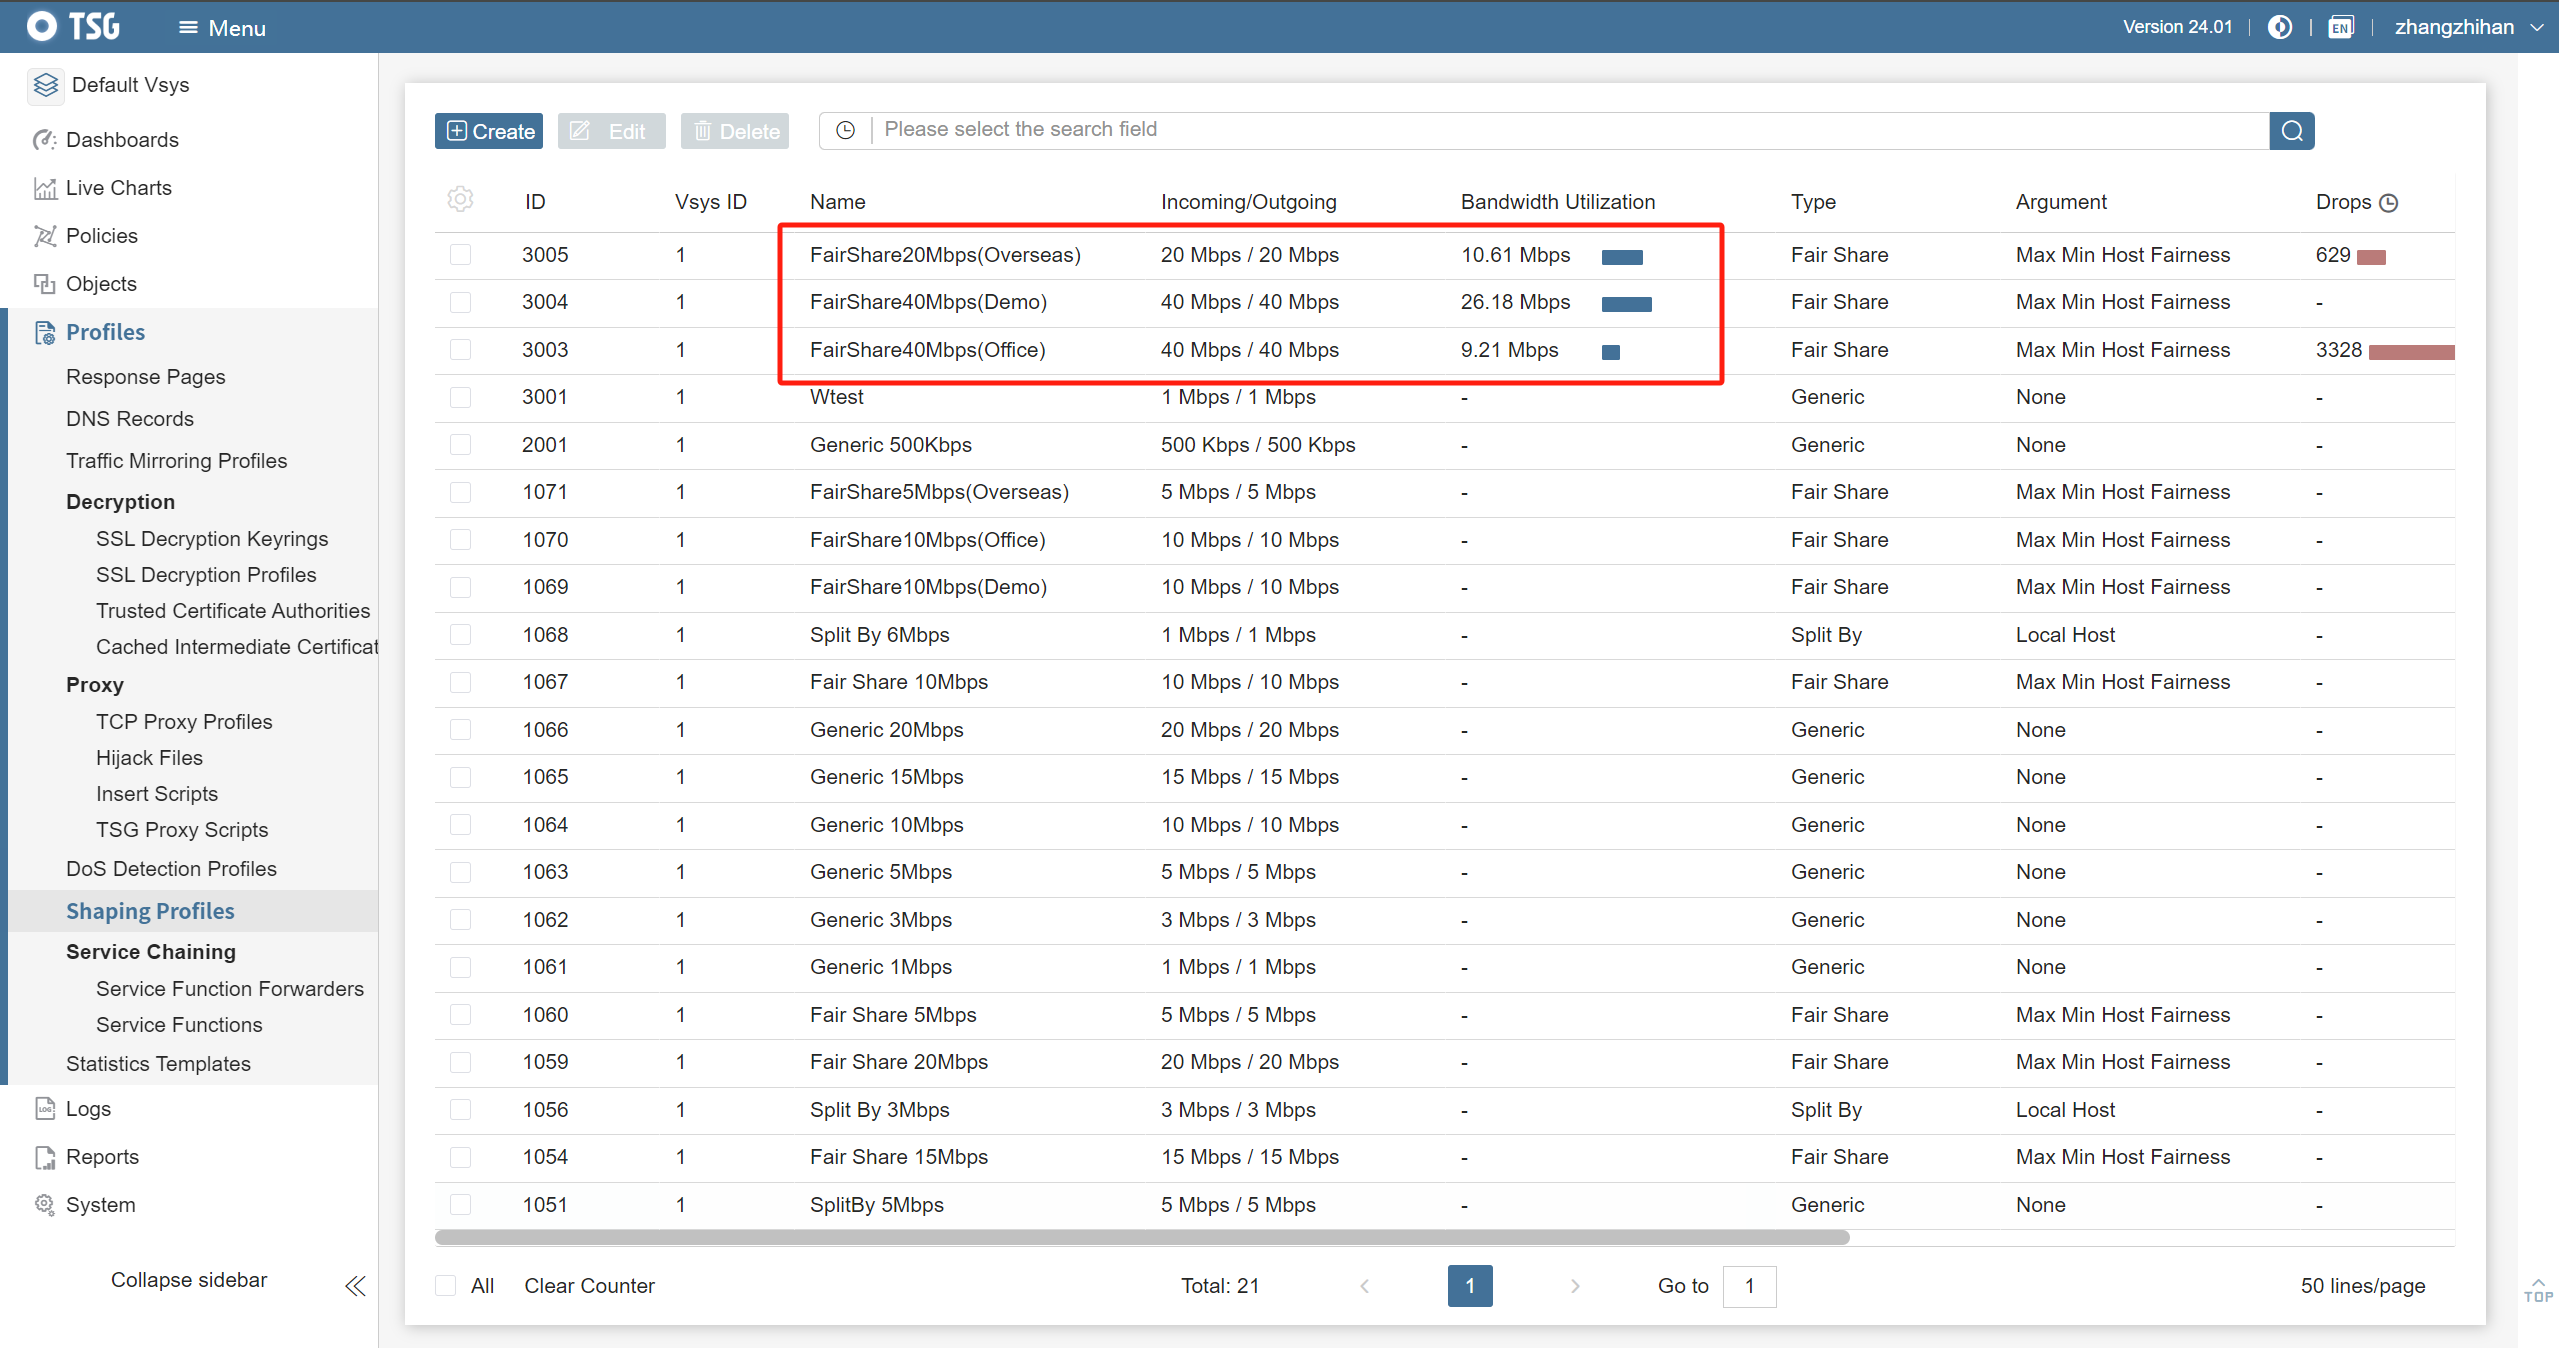Image resolution: width=2559 pixels, height=1348 pixels.
Task: Click Clear Counter link
Action: tap(589, 1286)
